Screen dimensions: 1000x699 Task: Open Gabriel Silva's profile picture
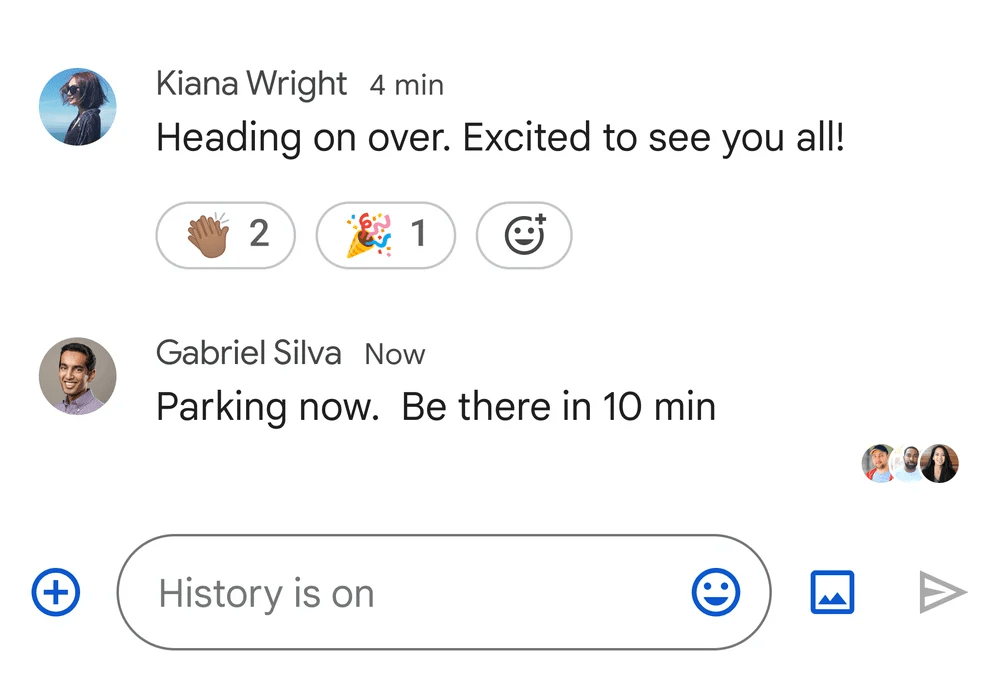[77, 376]
